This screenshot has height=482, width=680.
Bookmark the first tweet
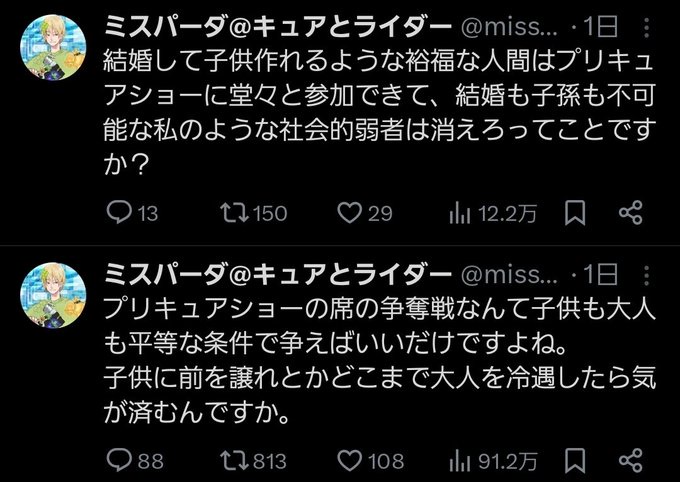point(576,212)
